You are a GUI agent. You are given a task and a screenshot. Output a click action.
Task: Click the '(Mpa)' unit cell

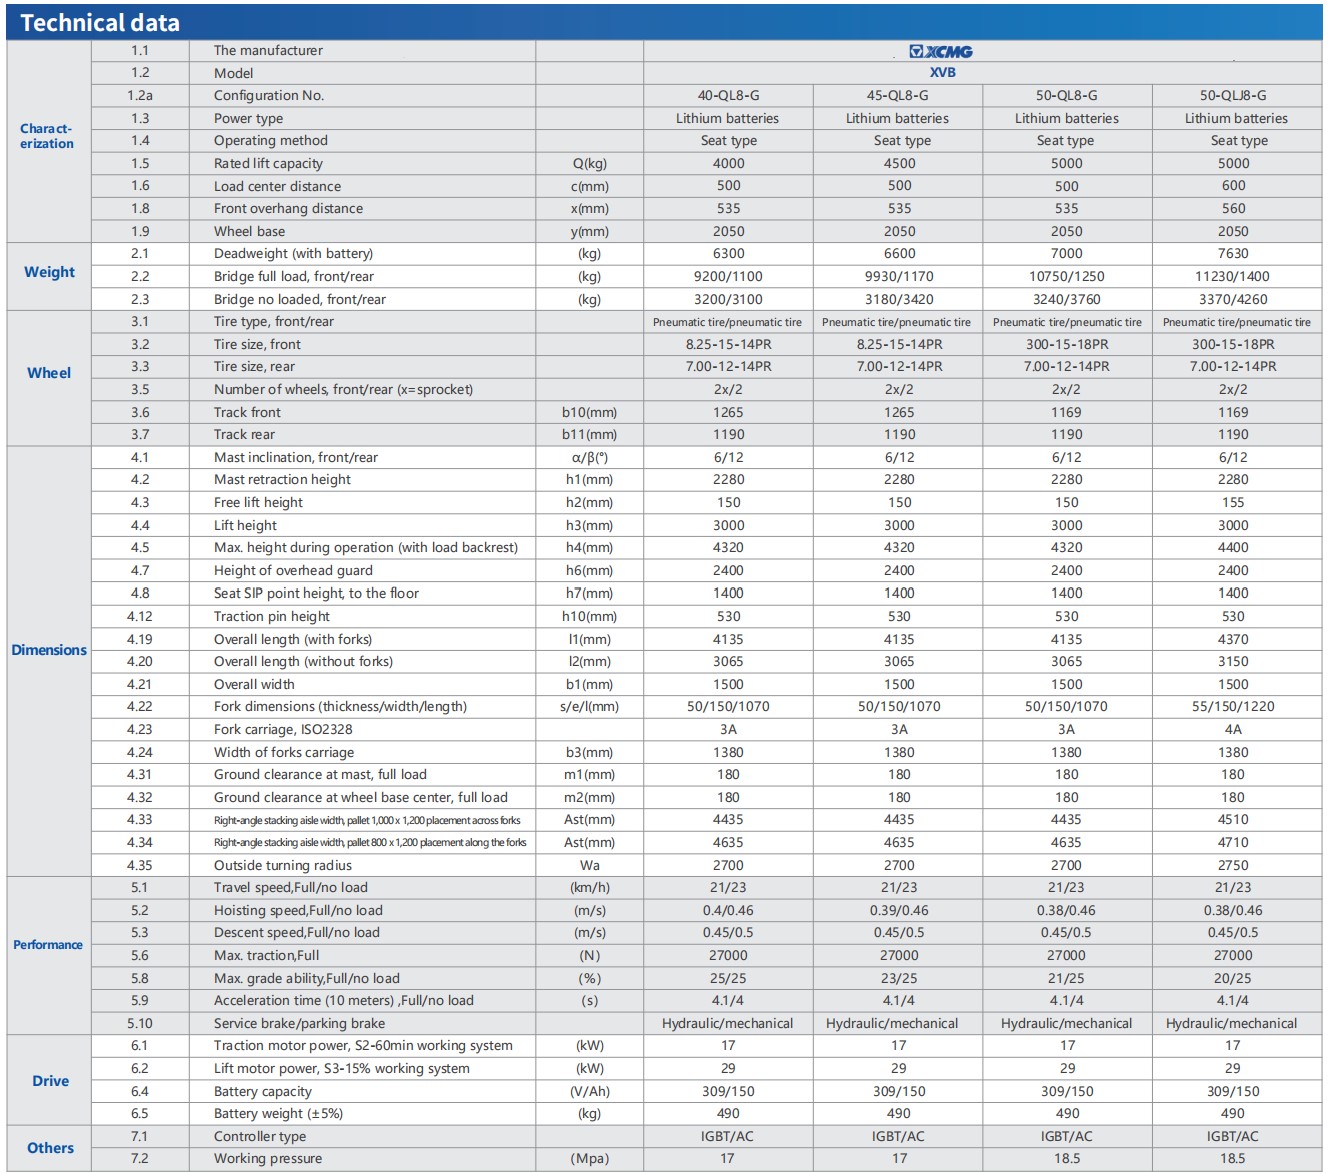590,1159
